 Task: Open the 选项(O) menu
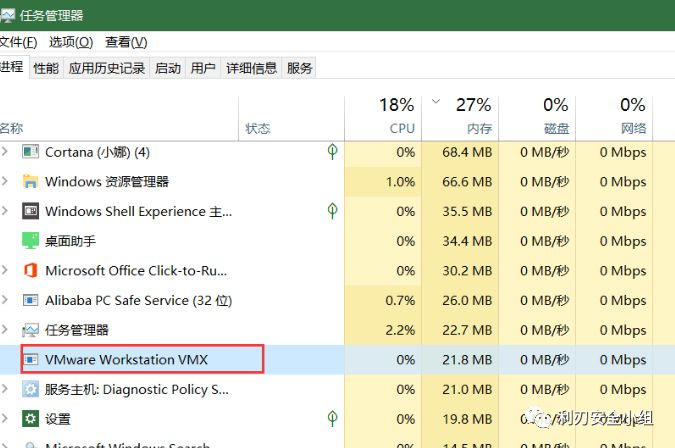(71, 42)
